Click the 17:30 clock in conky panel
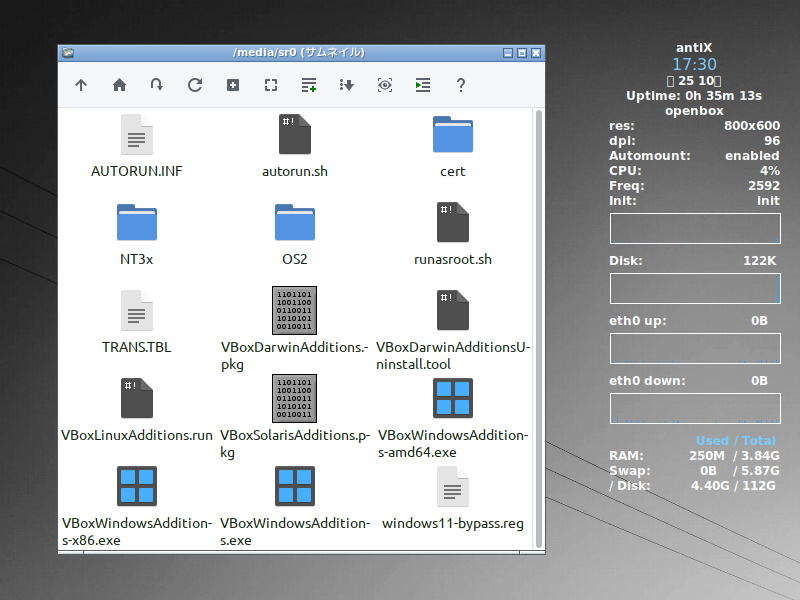 pos(694,64)
